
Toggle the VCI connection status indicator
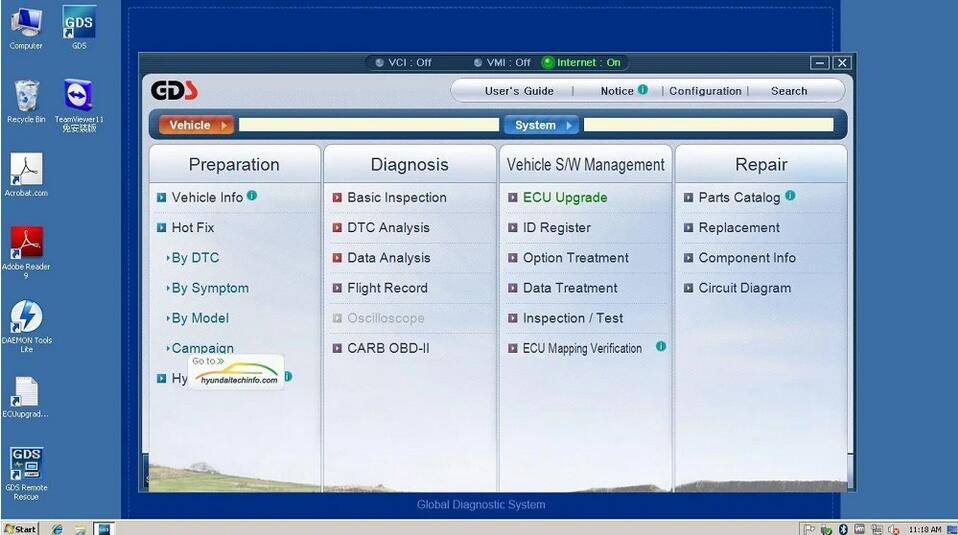click(380, 62)
